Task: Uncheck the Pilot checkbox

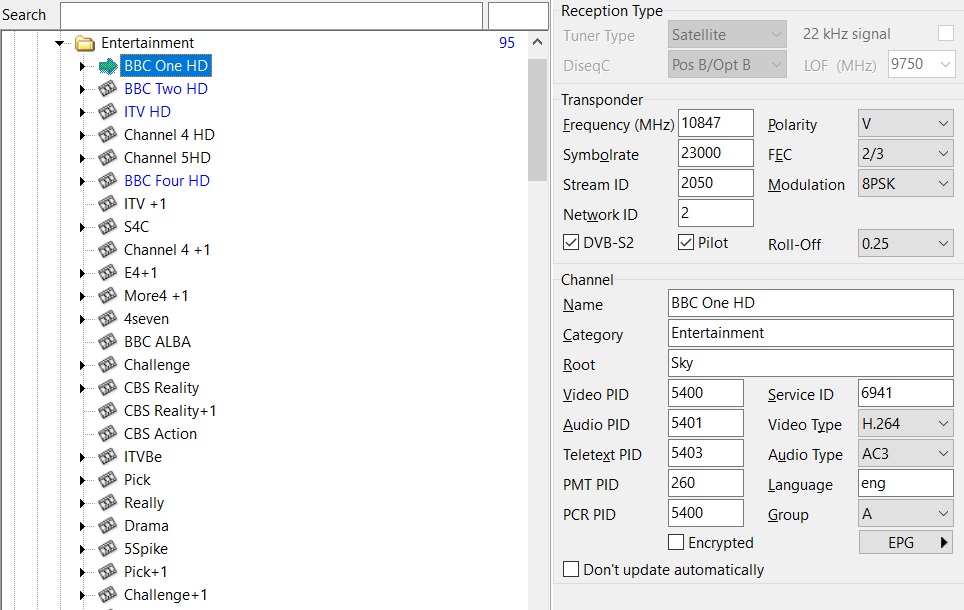Action: pos(685,243)
